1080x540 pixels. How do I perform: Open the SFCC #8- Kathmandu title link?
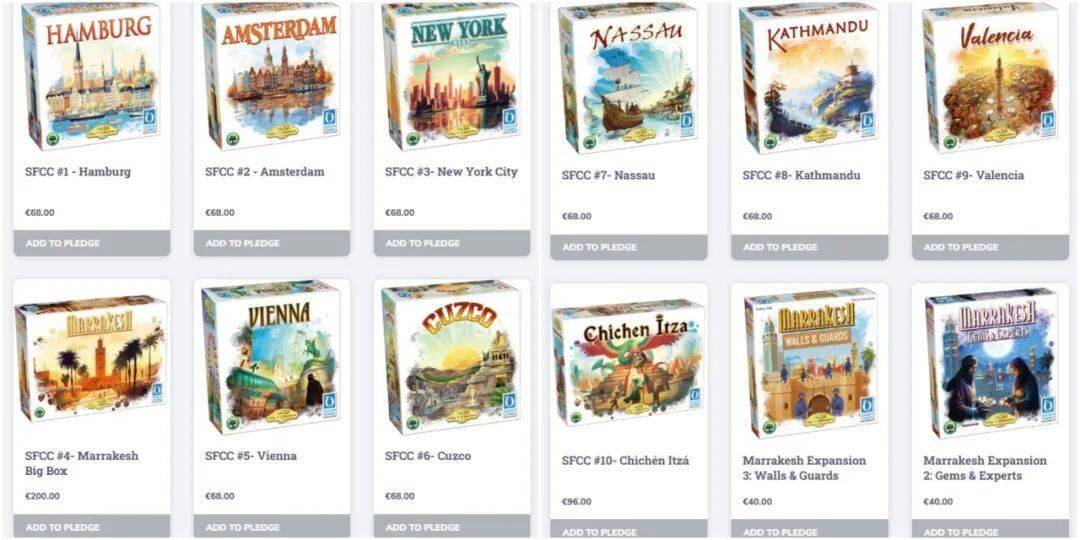(801, 175)
